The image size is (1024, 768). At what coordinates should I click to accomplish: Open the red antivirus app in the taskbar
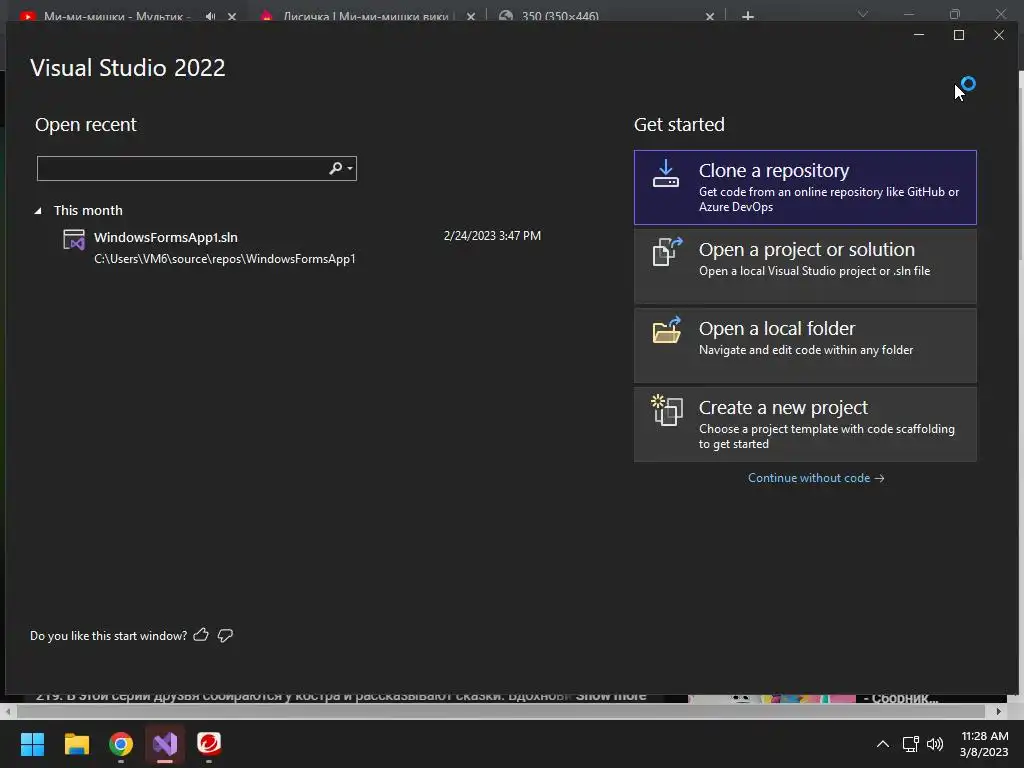(209, 744)
